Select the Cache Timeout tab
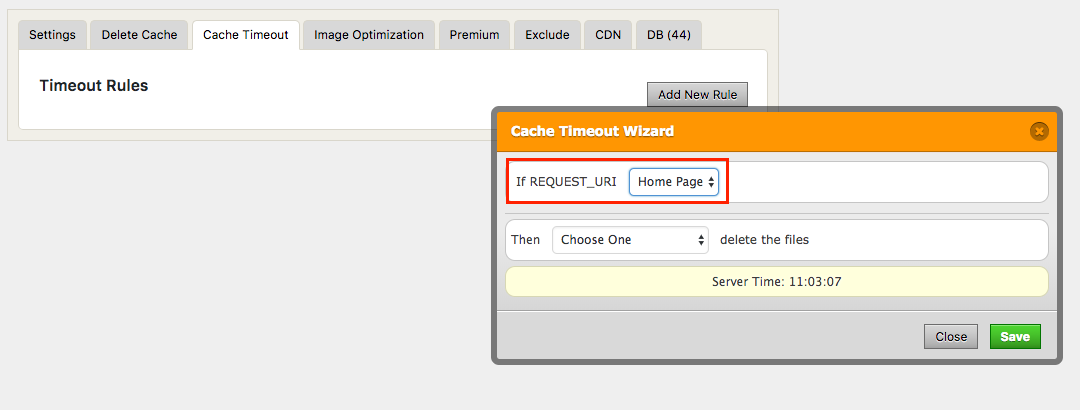1080x410 pixels. pos(245,35)
